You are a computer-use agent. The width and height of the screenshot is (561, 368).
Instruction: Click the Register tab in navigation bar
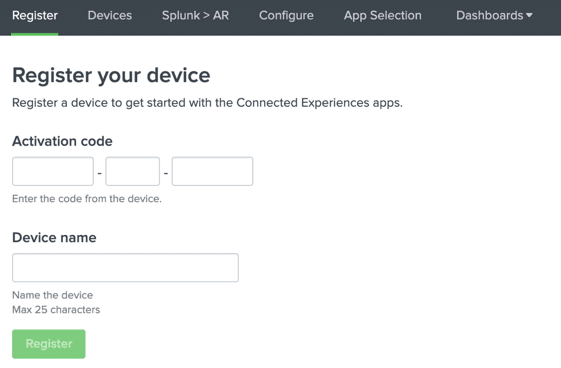pyautogui.click(x=35, y=15)
